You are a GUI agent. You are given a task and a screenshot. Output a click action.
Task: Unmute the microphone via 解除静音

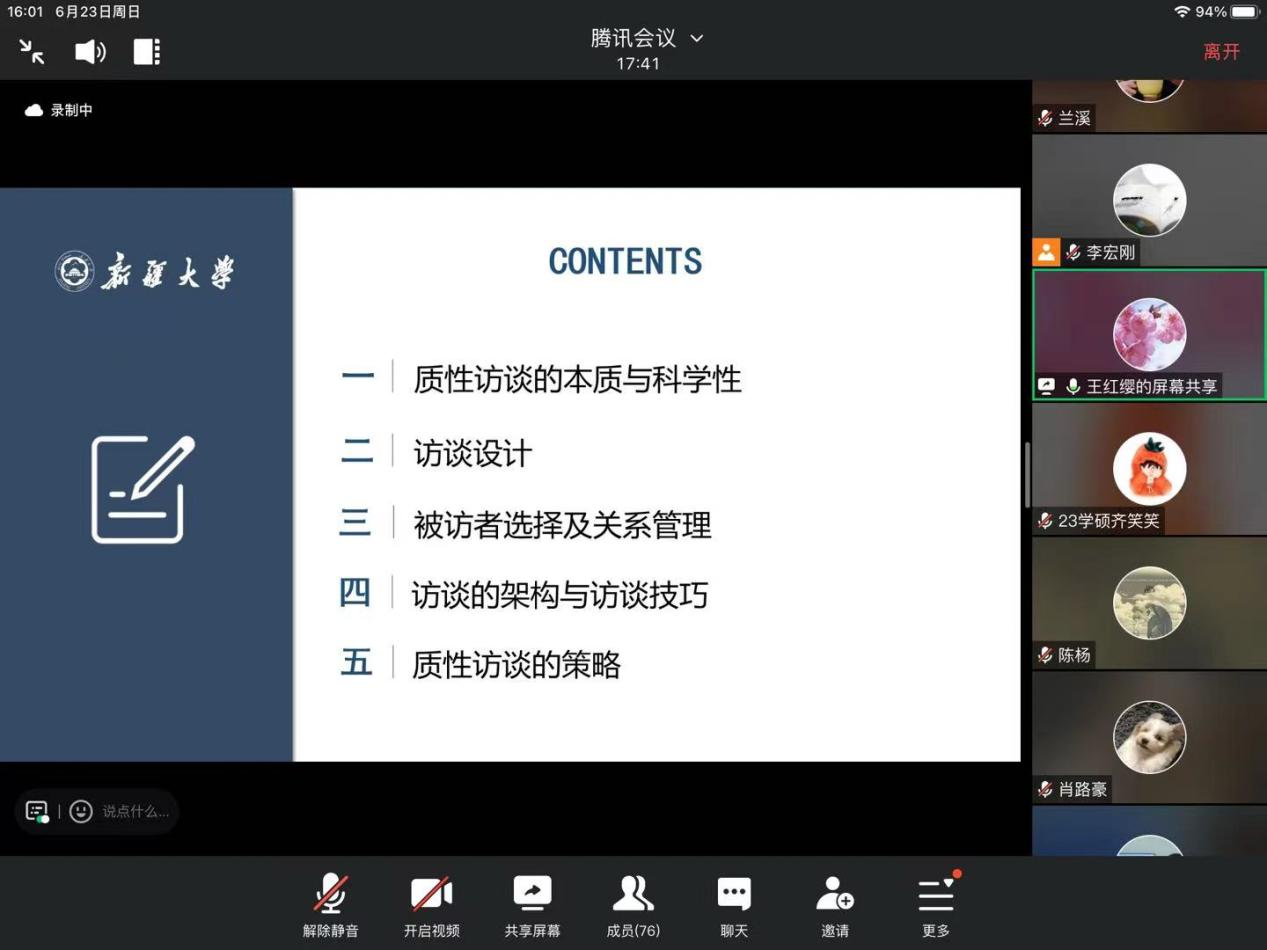point(330,907)
